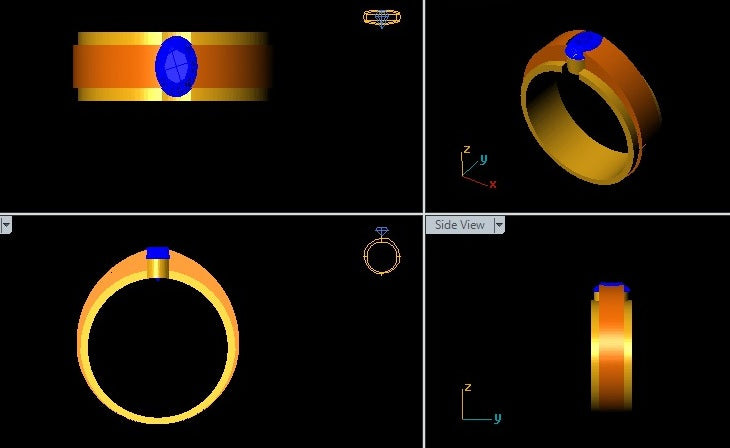Click the XYZ axis gizmo in the perspective view
The image size is (730, 448).
(x=479, y=167)
